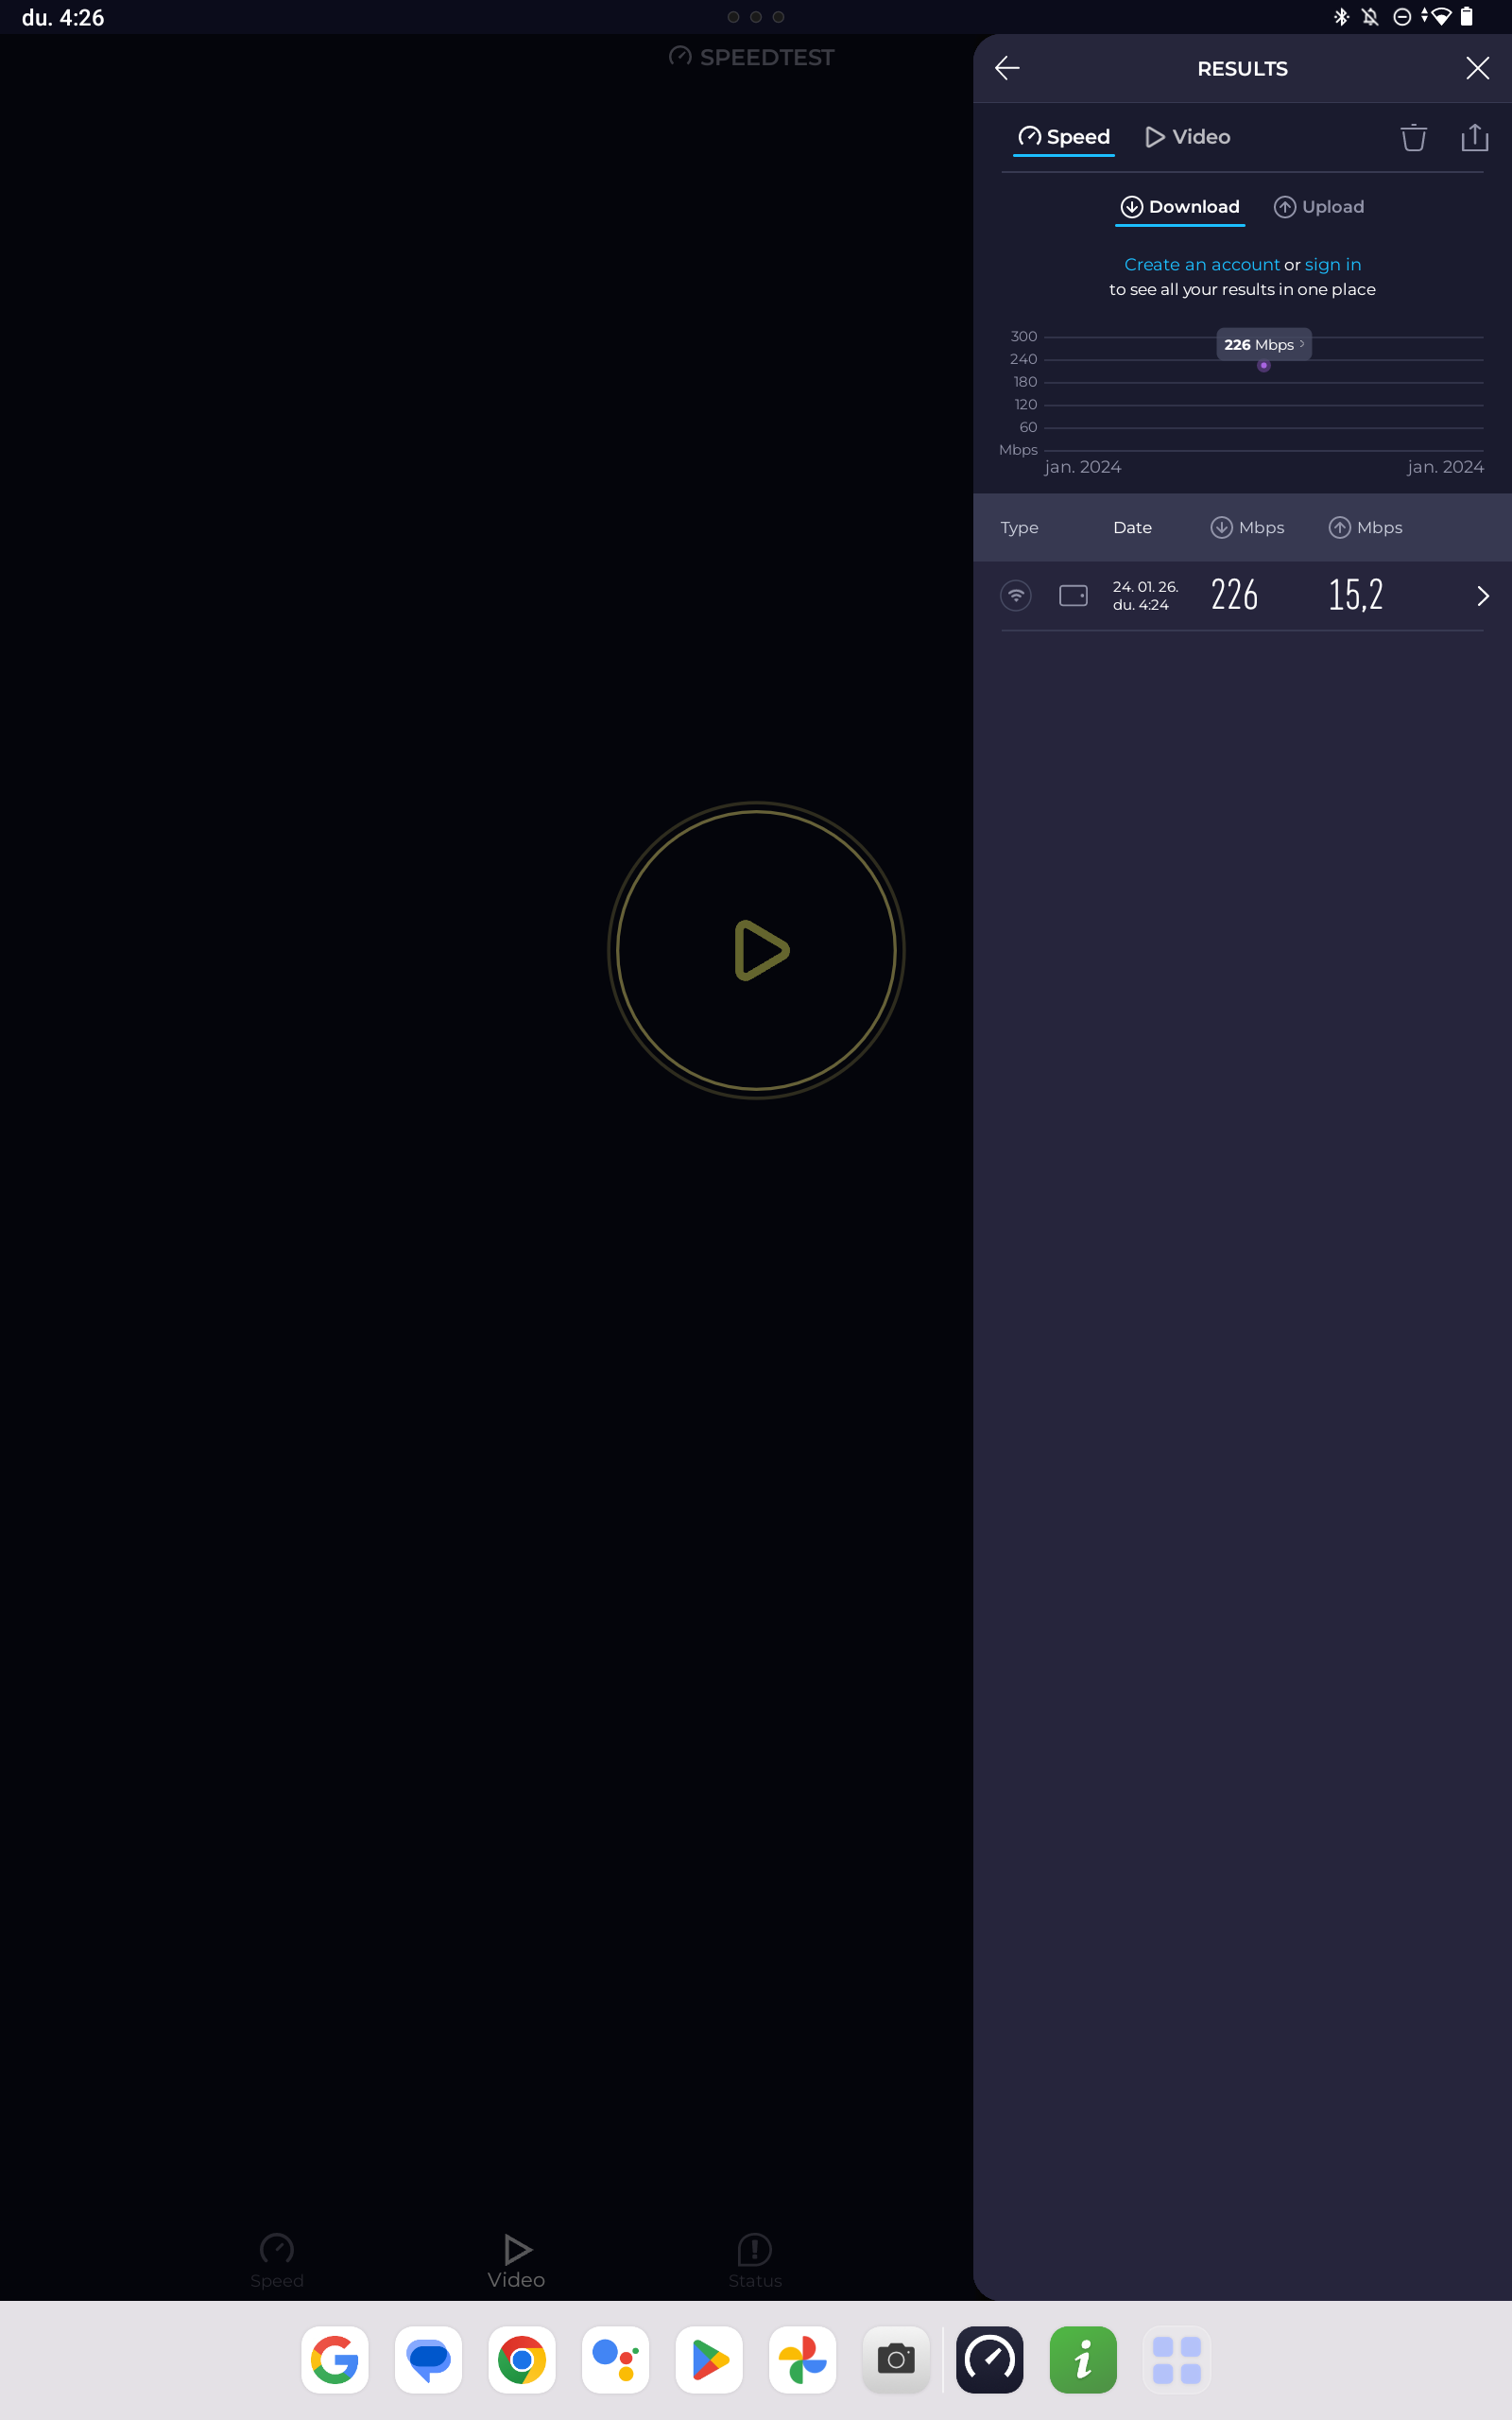
Task: Click the SPEEDTEST logo header
Action: pos(751,57)
